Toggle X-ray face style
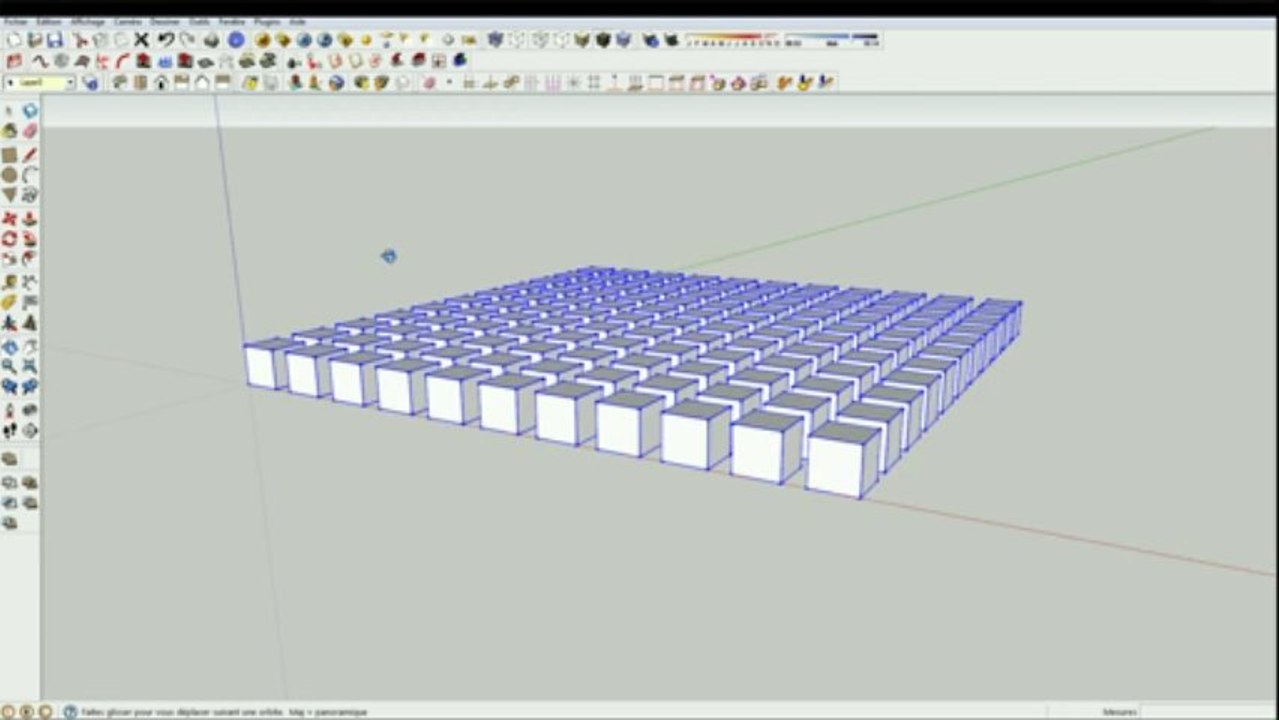This screenshot has width=1279, height=720. pos(494,40)
